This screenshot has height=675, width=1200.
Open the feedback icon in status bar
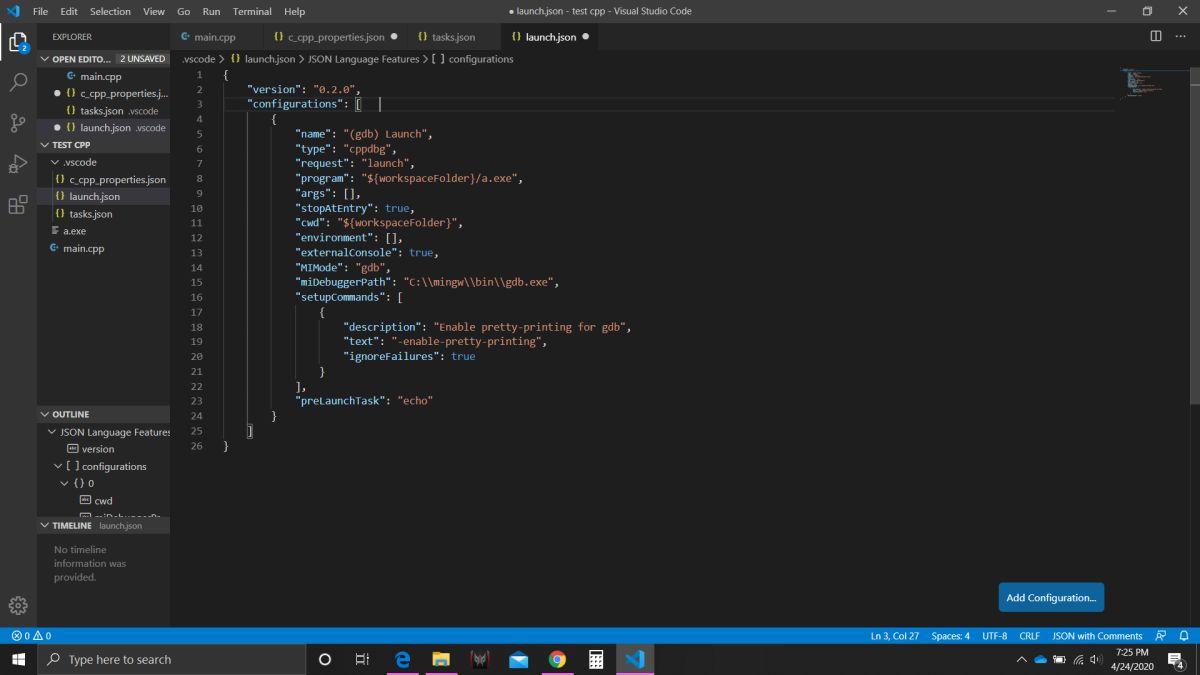click(x=1160, y=636)
